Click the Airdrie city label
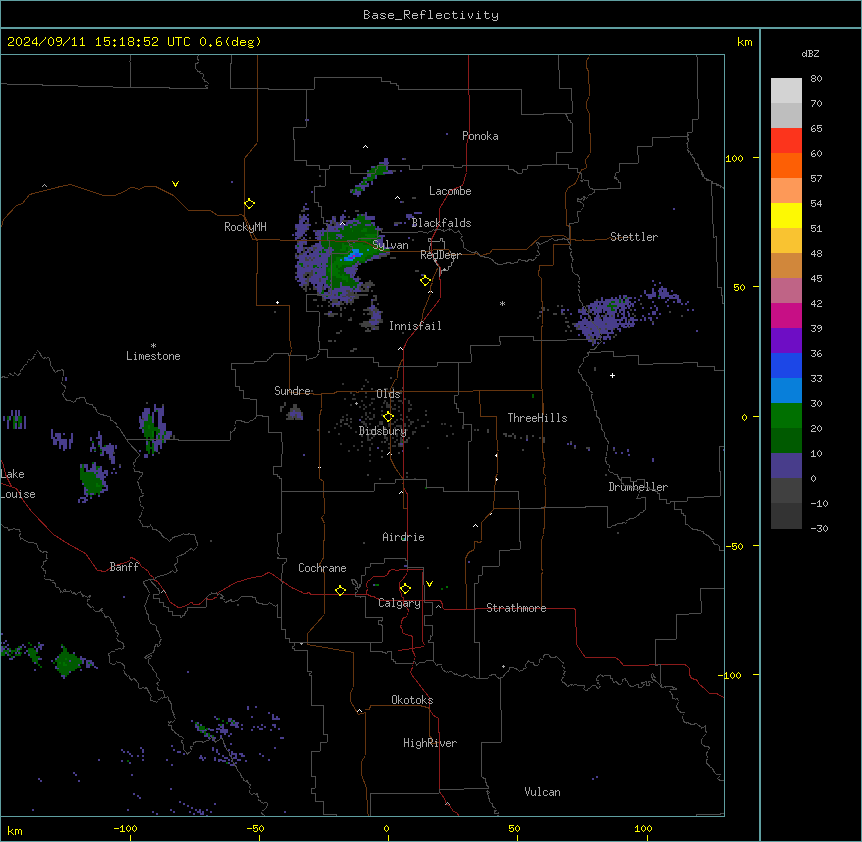 click(403, 537)
